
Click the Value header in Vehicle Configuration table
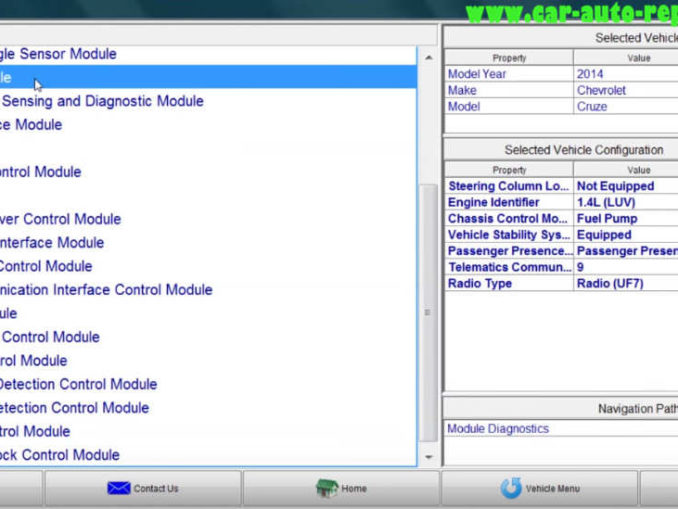638,170
